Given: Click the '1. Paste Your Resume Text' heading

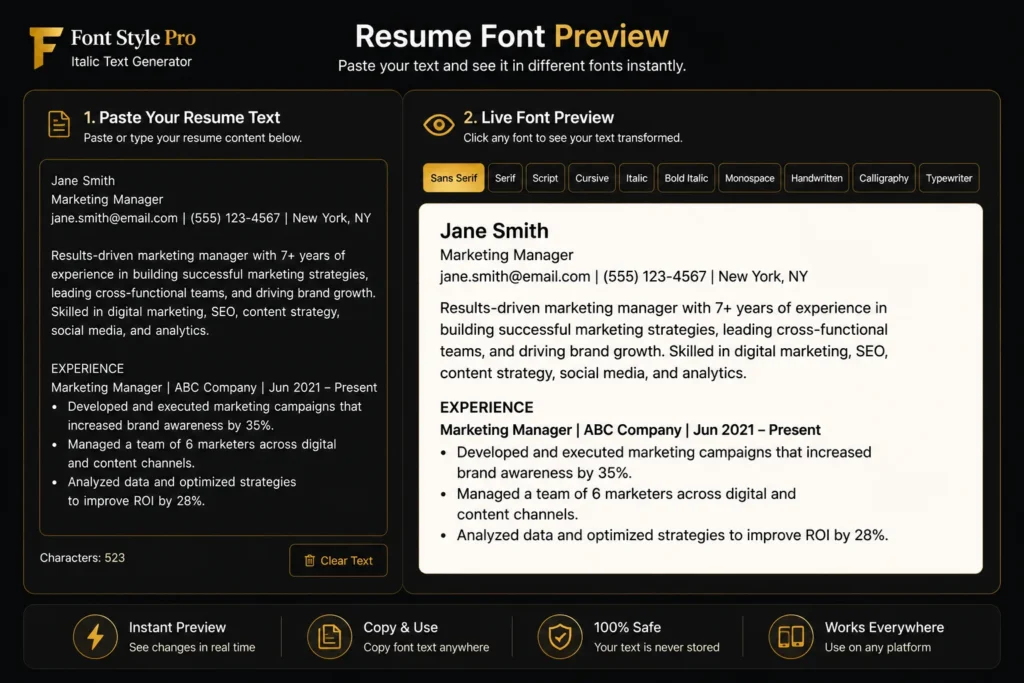Looking at the screenshot, I should coord(182,117).
